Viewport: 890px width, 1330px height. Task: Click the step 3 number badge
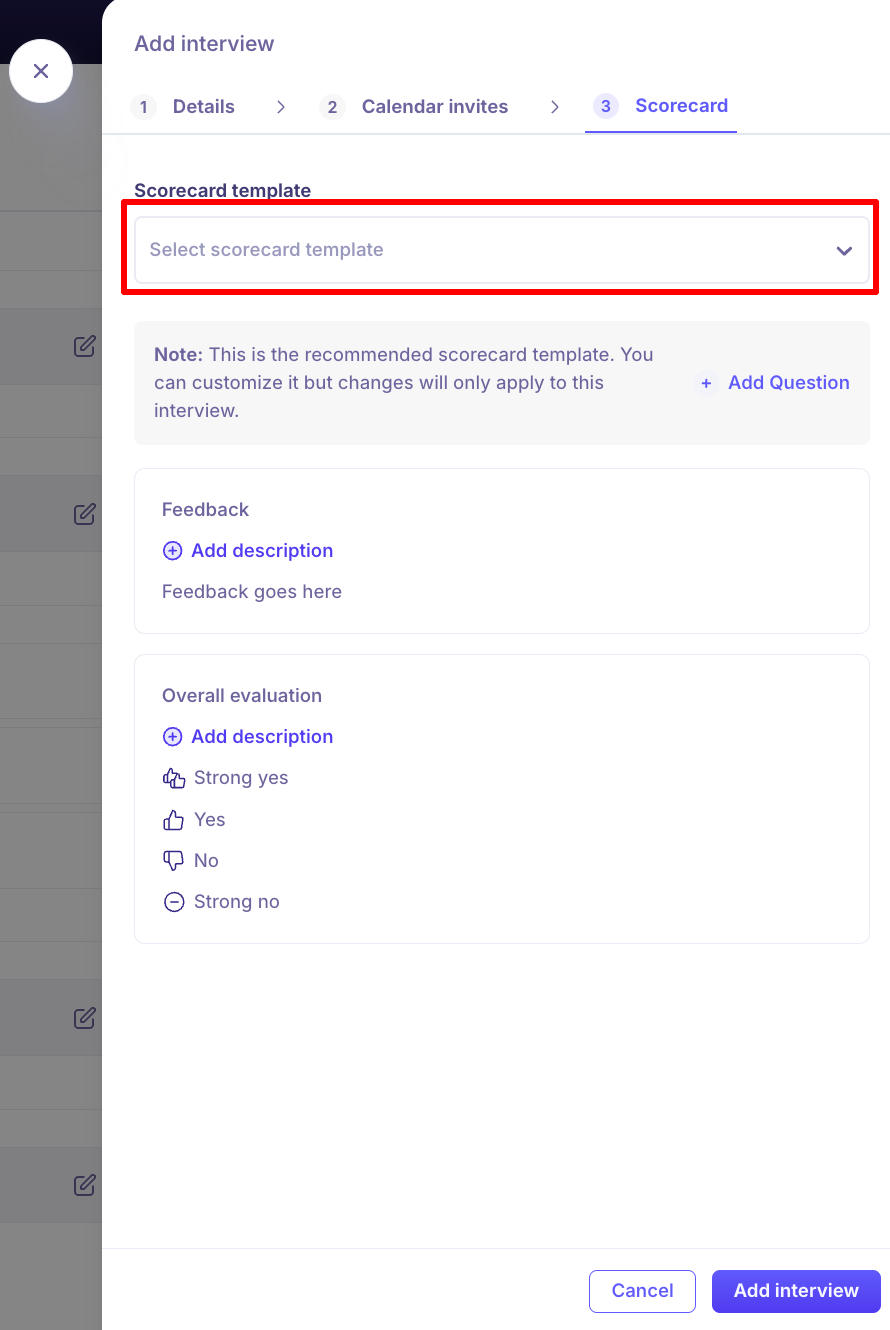605,106
